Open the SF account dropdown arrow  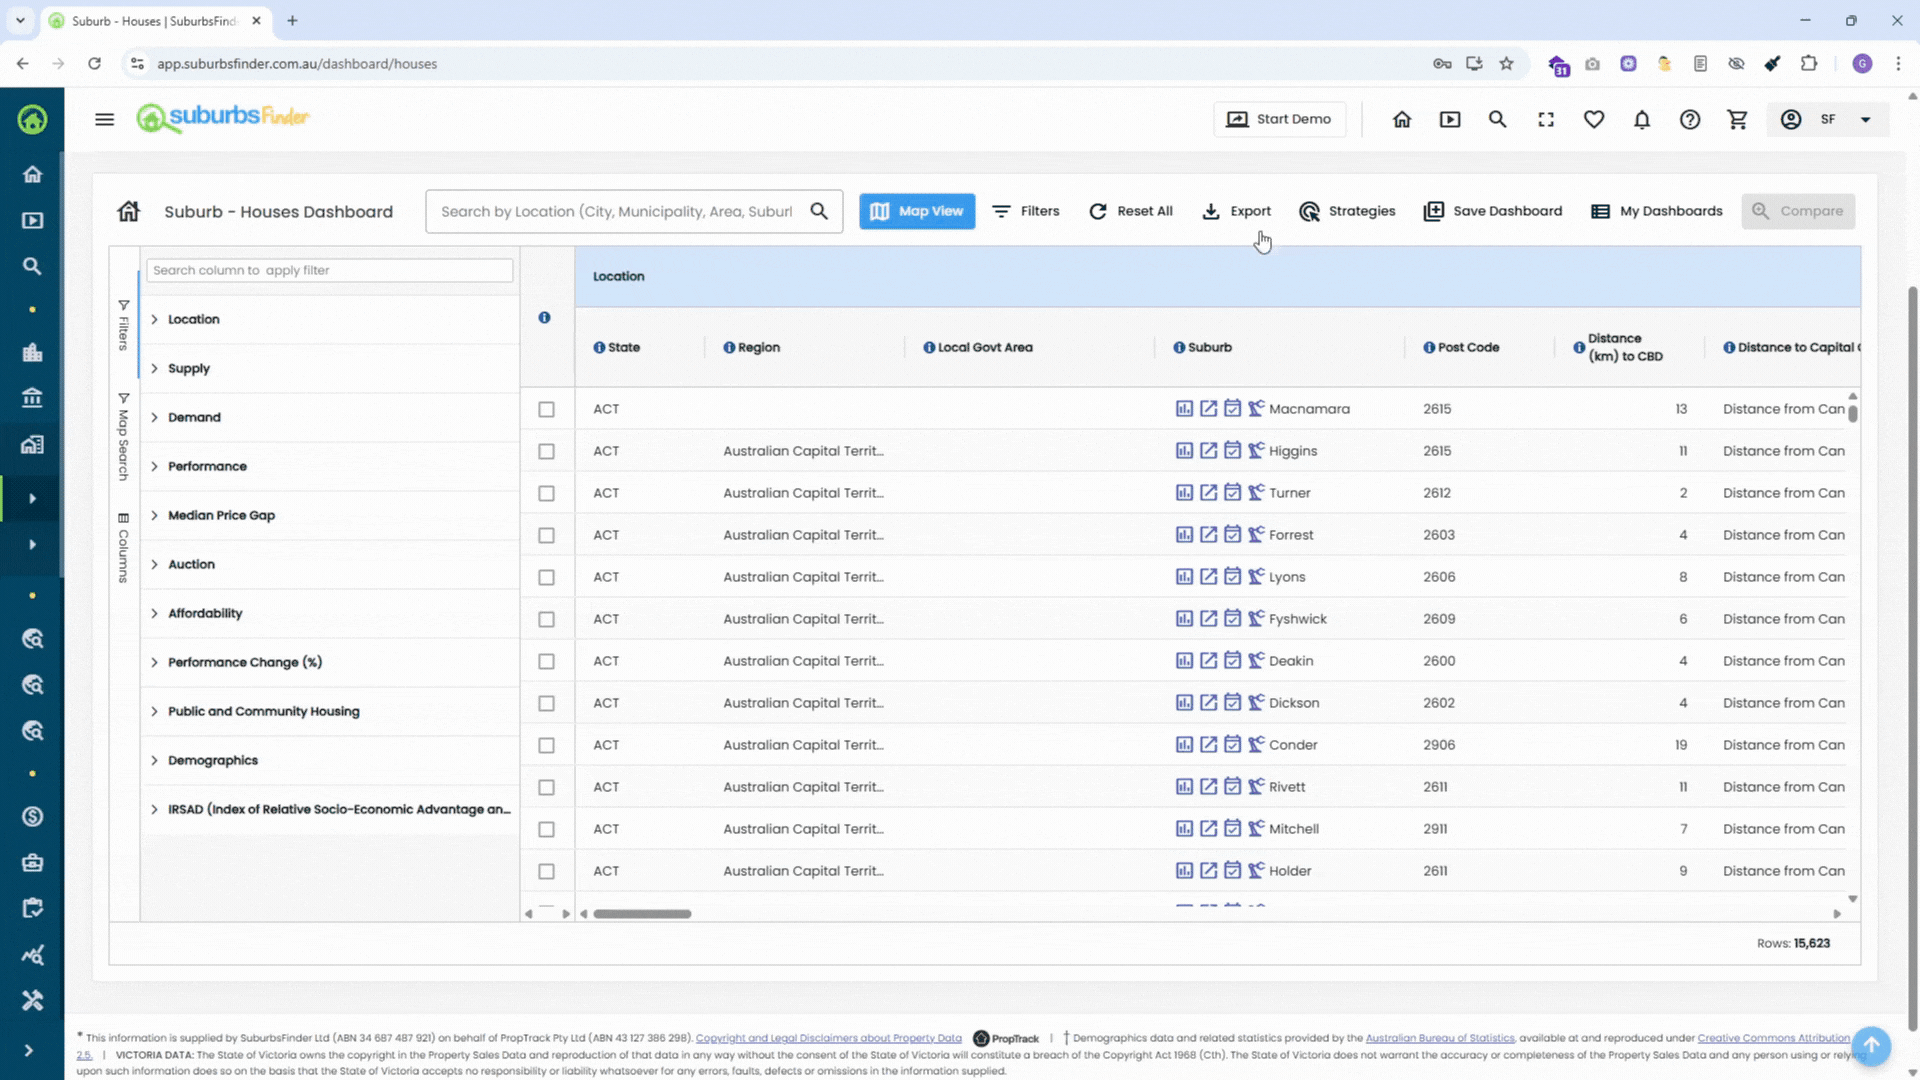click(x=1865, y=119)
